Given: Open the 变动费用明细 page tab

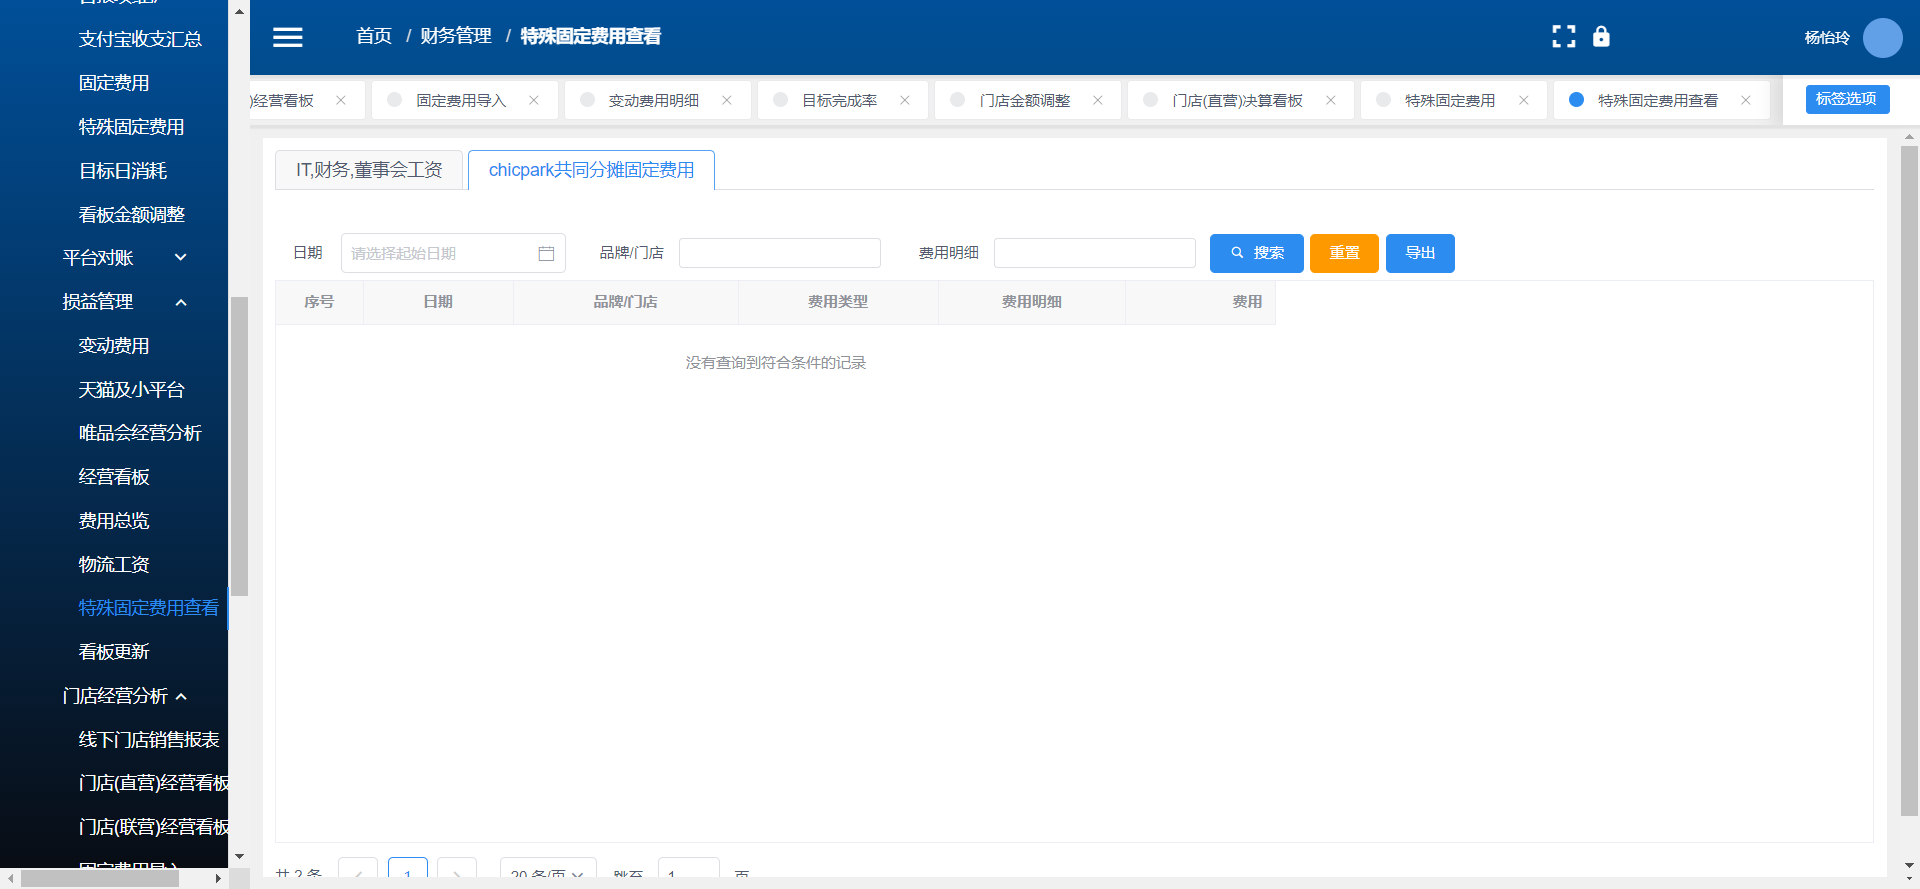Looking at the screenshot, I should [x=654, y=100].
